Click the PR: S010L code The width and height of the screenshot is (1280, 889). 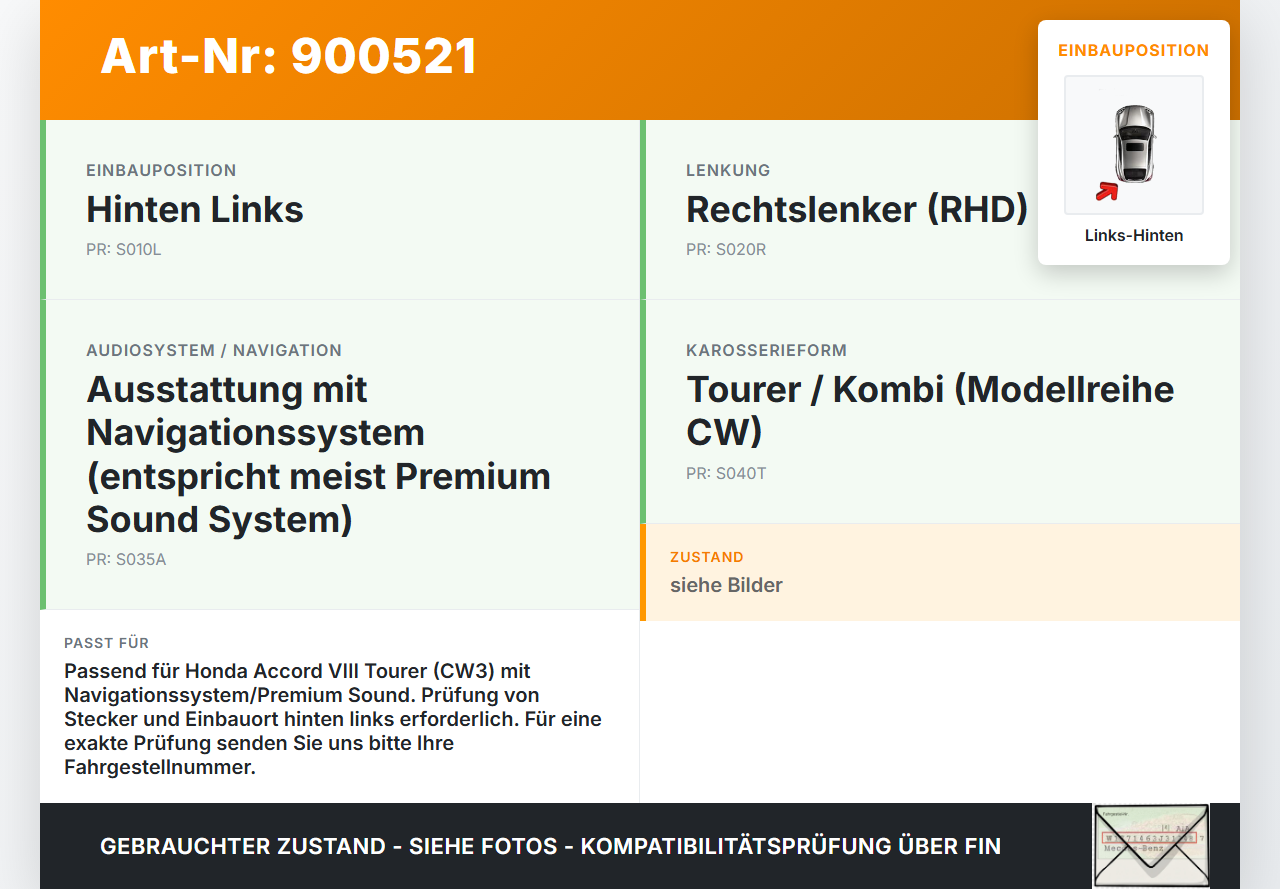pyautogui.click(x=124, y=249)
